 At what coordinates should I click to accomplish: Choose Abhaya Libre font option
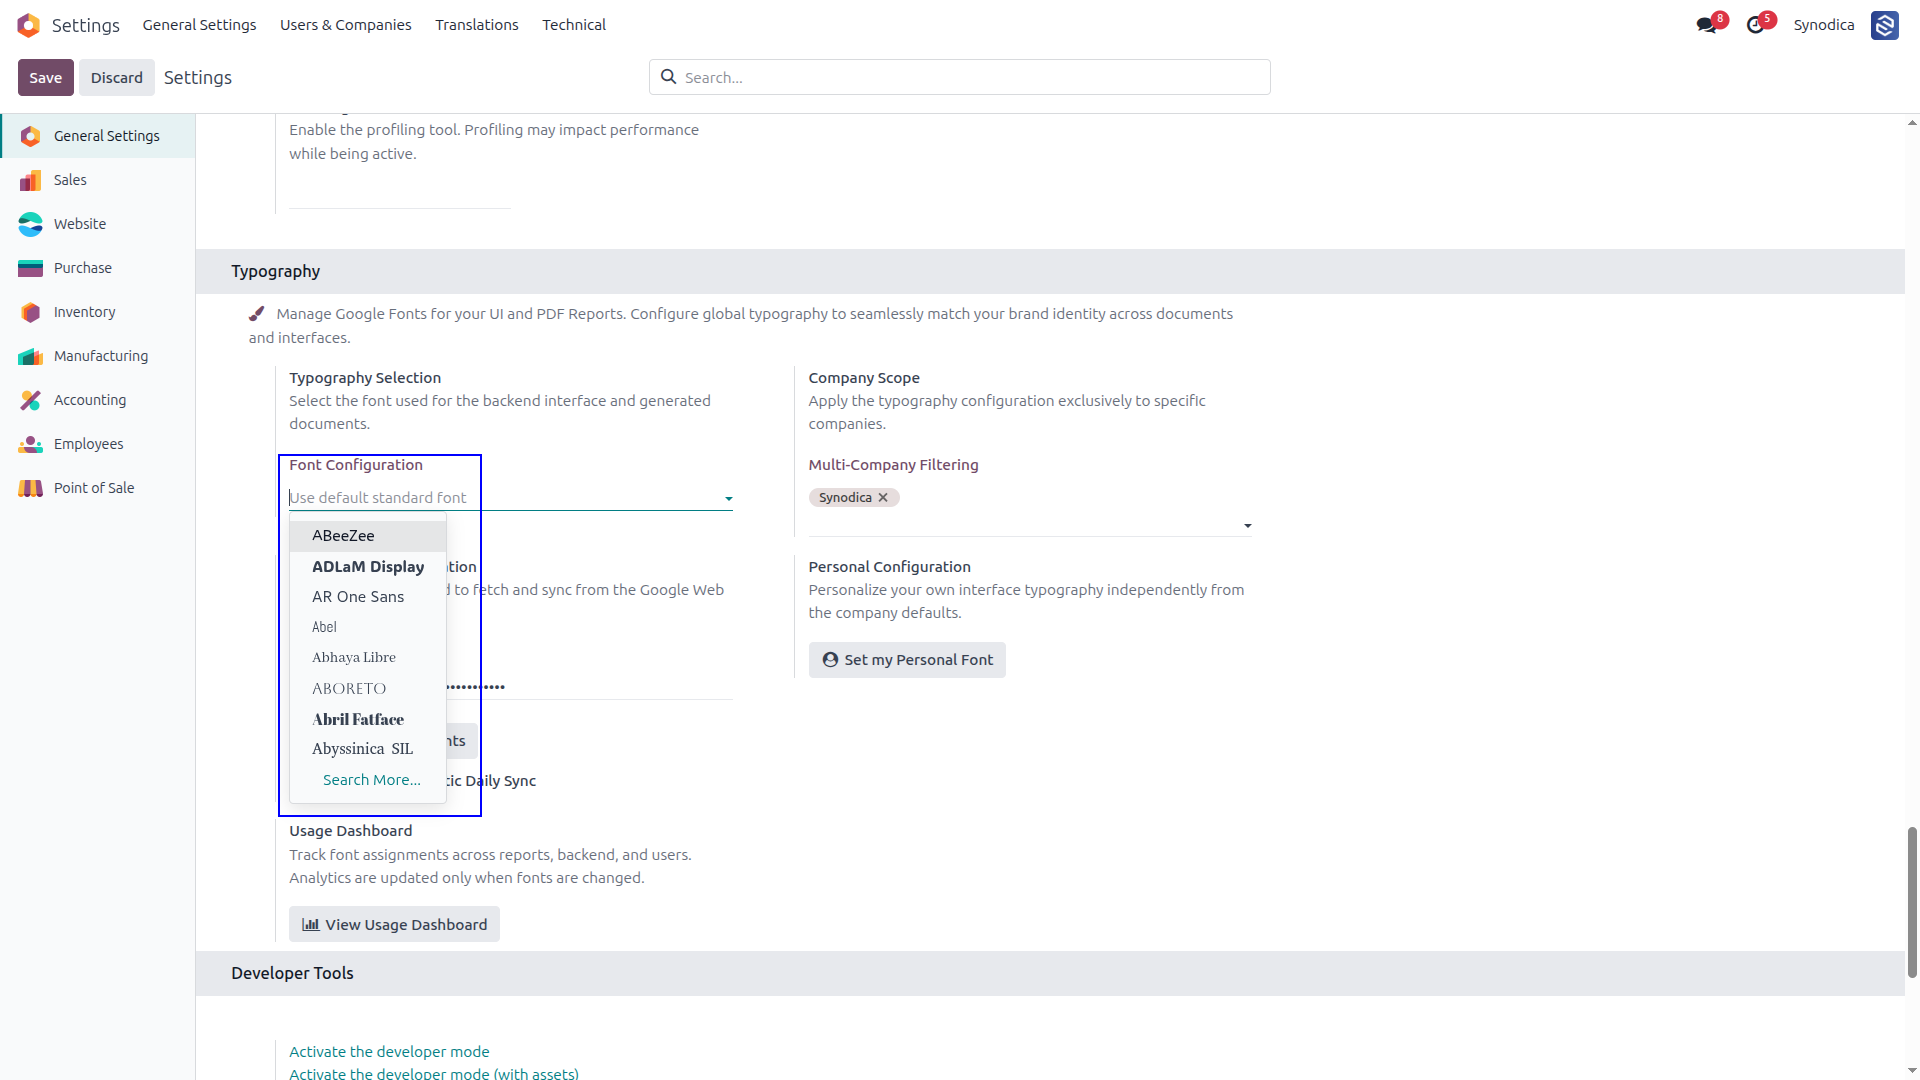click(368, 658)
